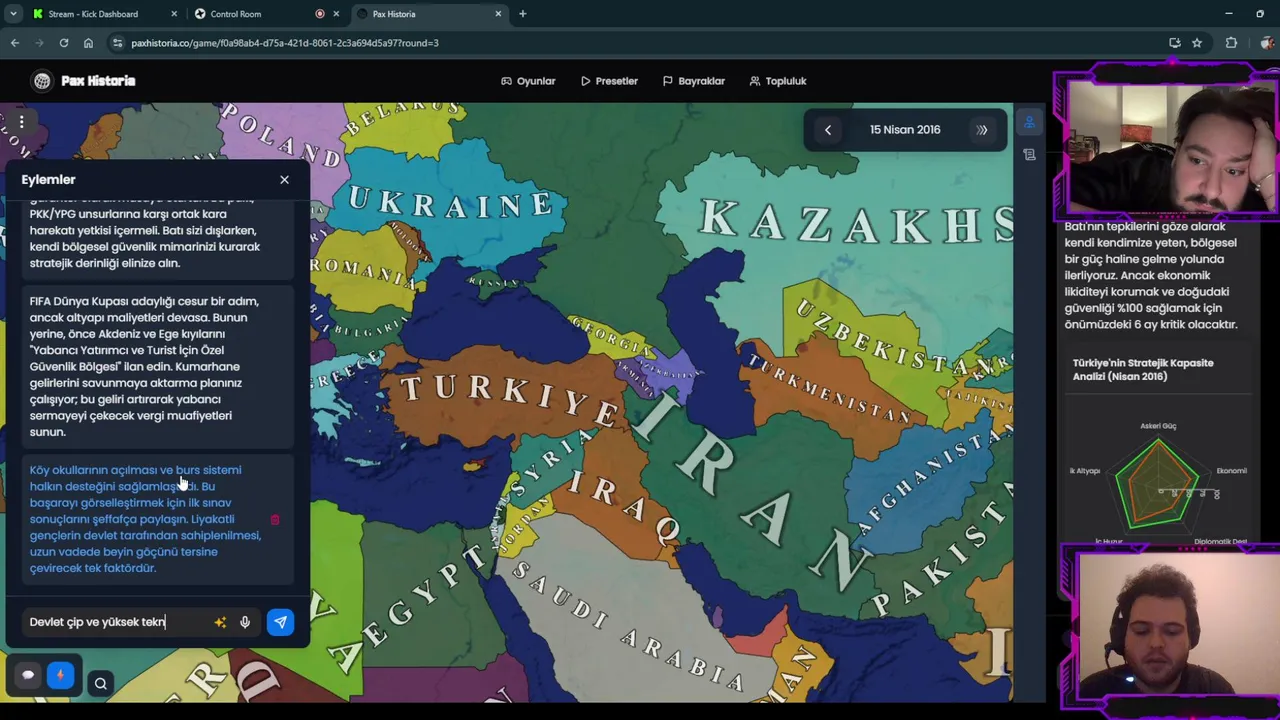
Task: Open browser extensions menu
Action: (x=1231, y=43)
